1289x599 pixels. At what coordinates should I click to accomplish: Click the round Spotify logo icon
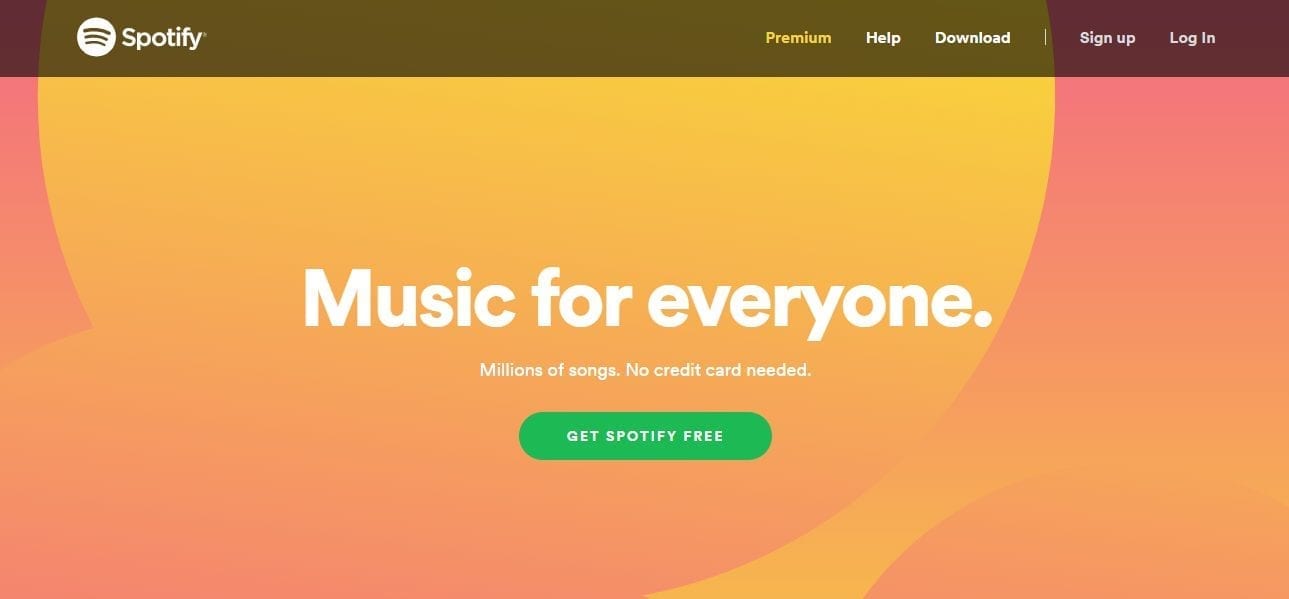pyautogui.click(x=96, y=38)
